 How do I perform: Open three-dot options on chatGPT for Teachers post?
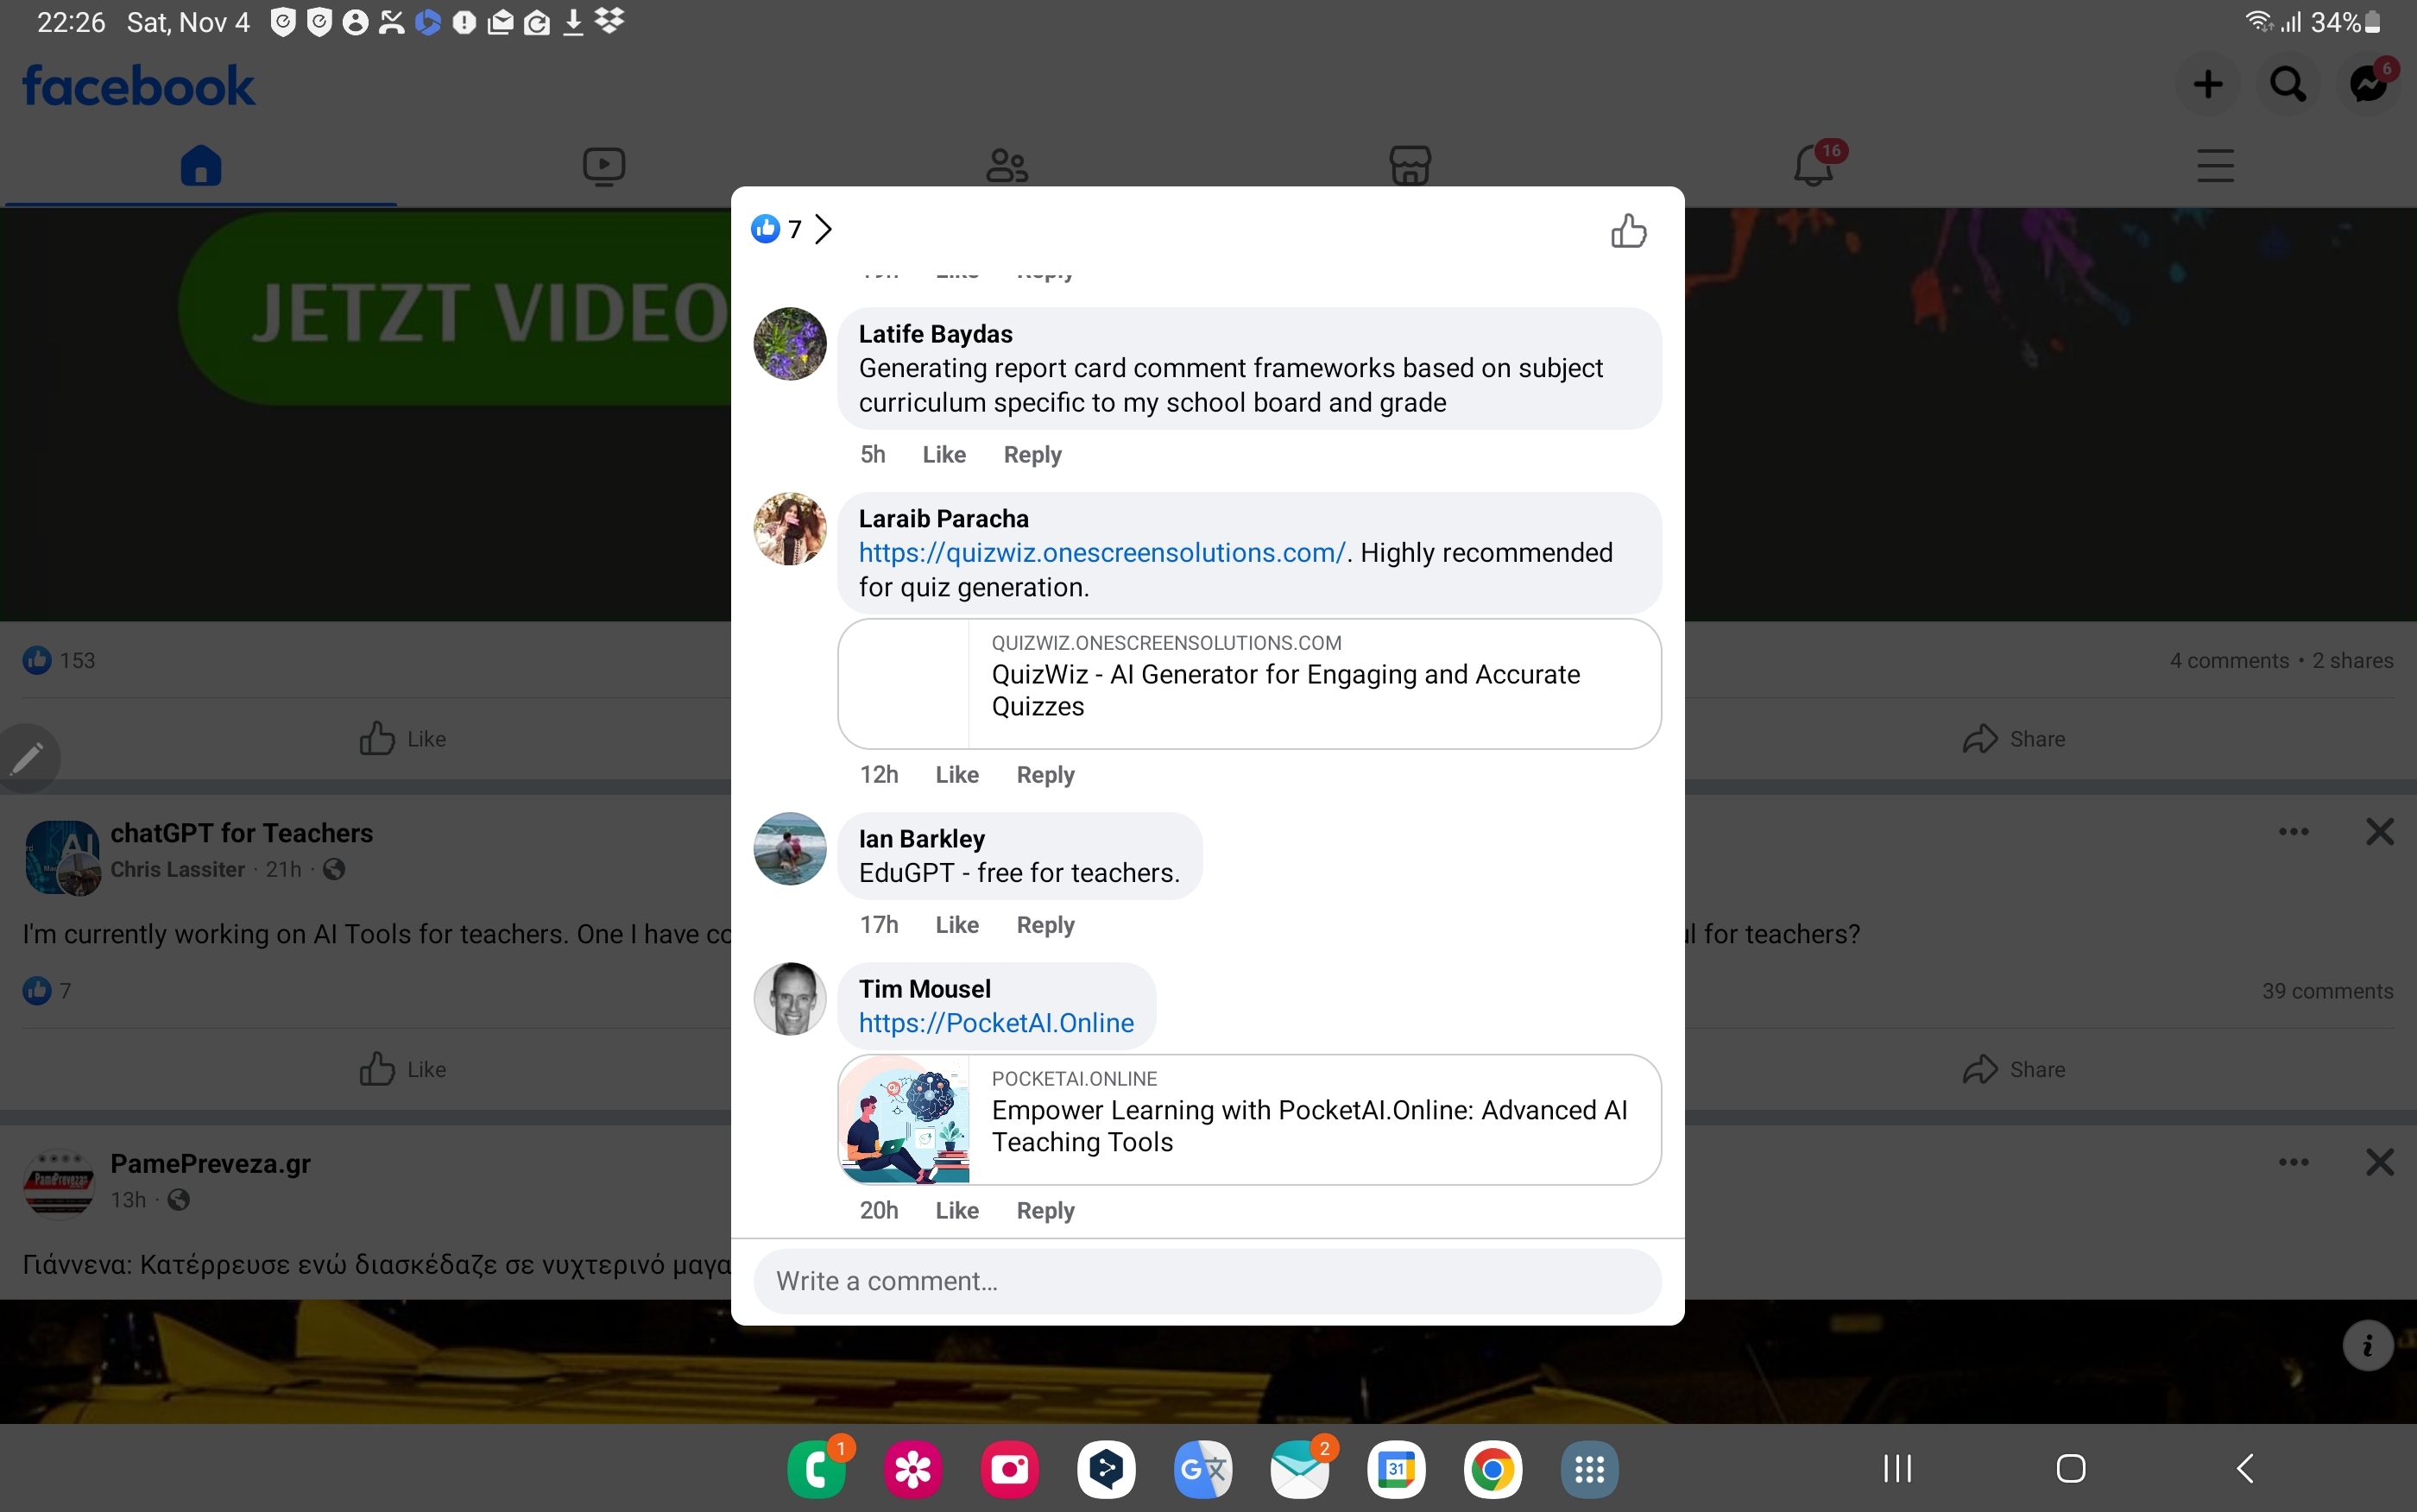coord(2293,832)
